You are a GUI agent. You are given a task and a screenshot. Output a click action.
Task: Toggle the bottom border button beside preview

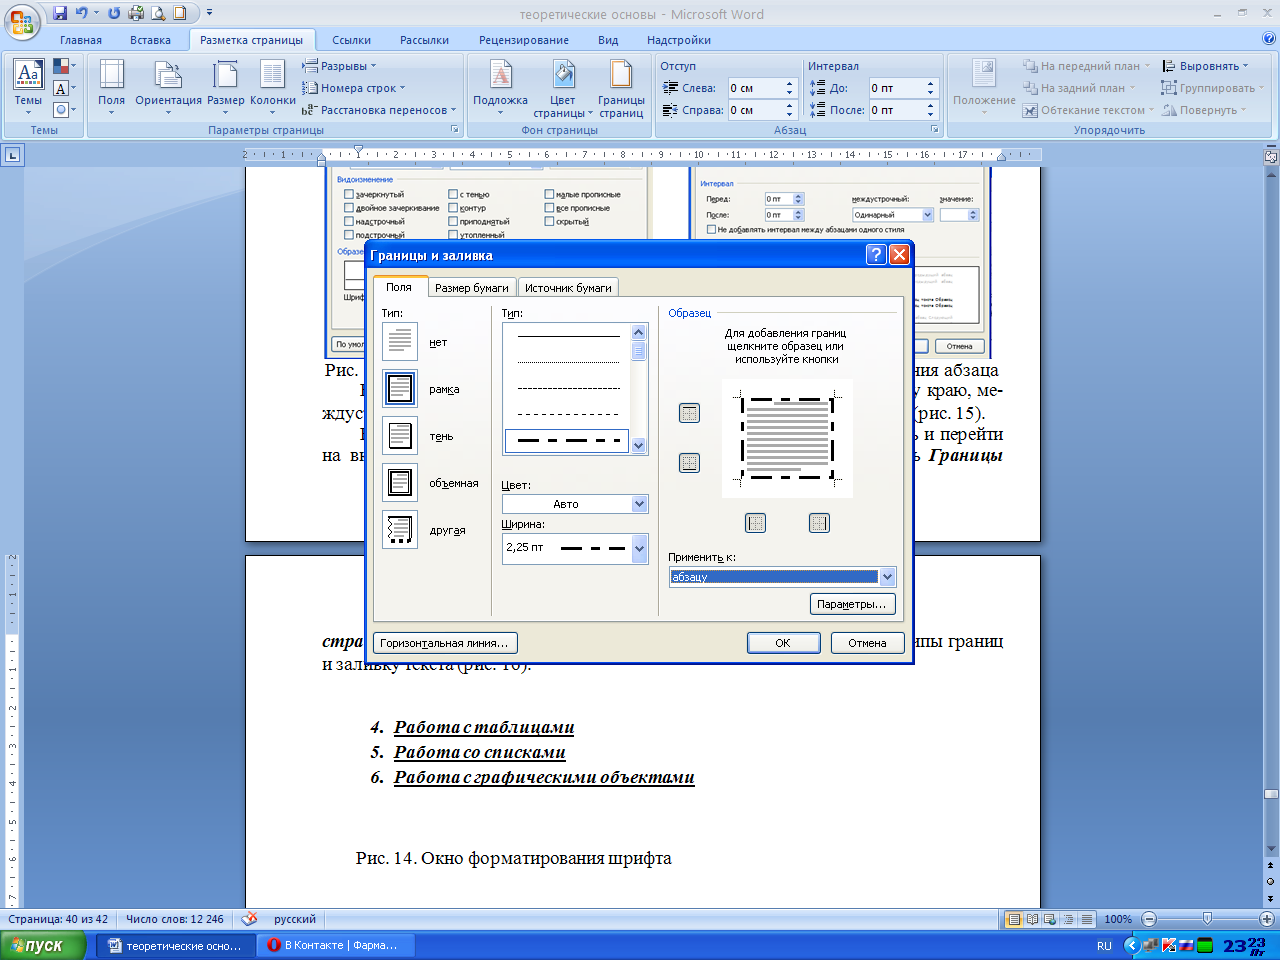coord(689,463)
